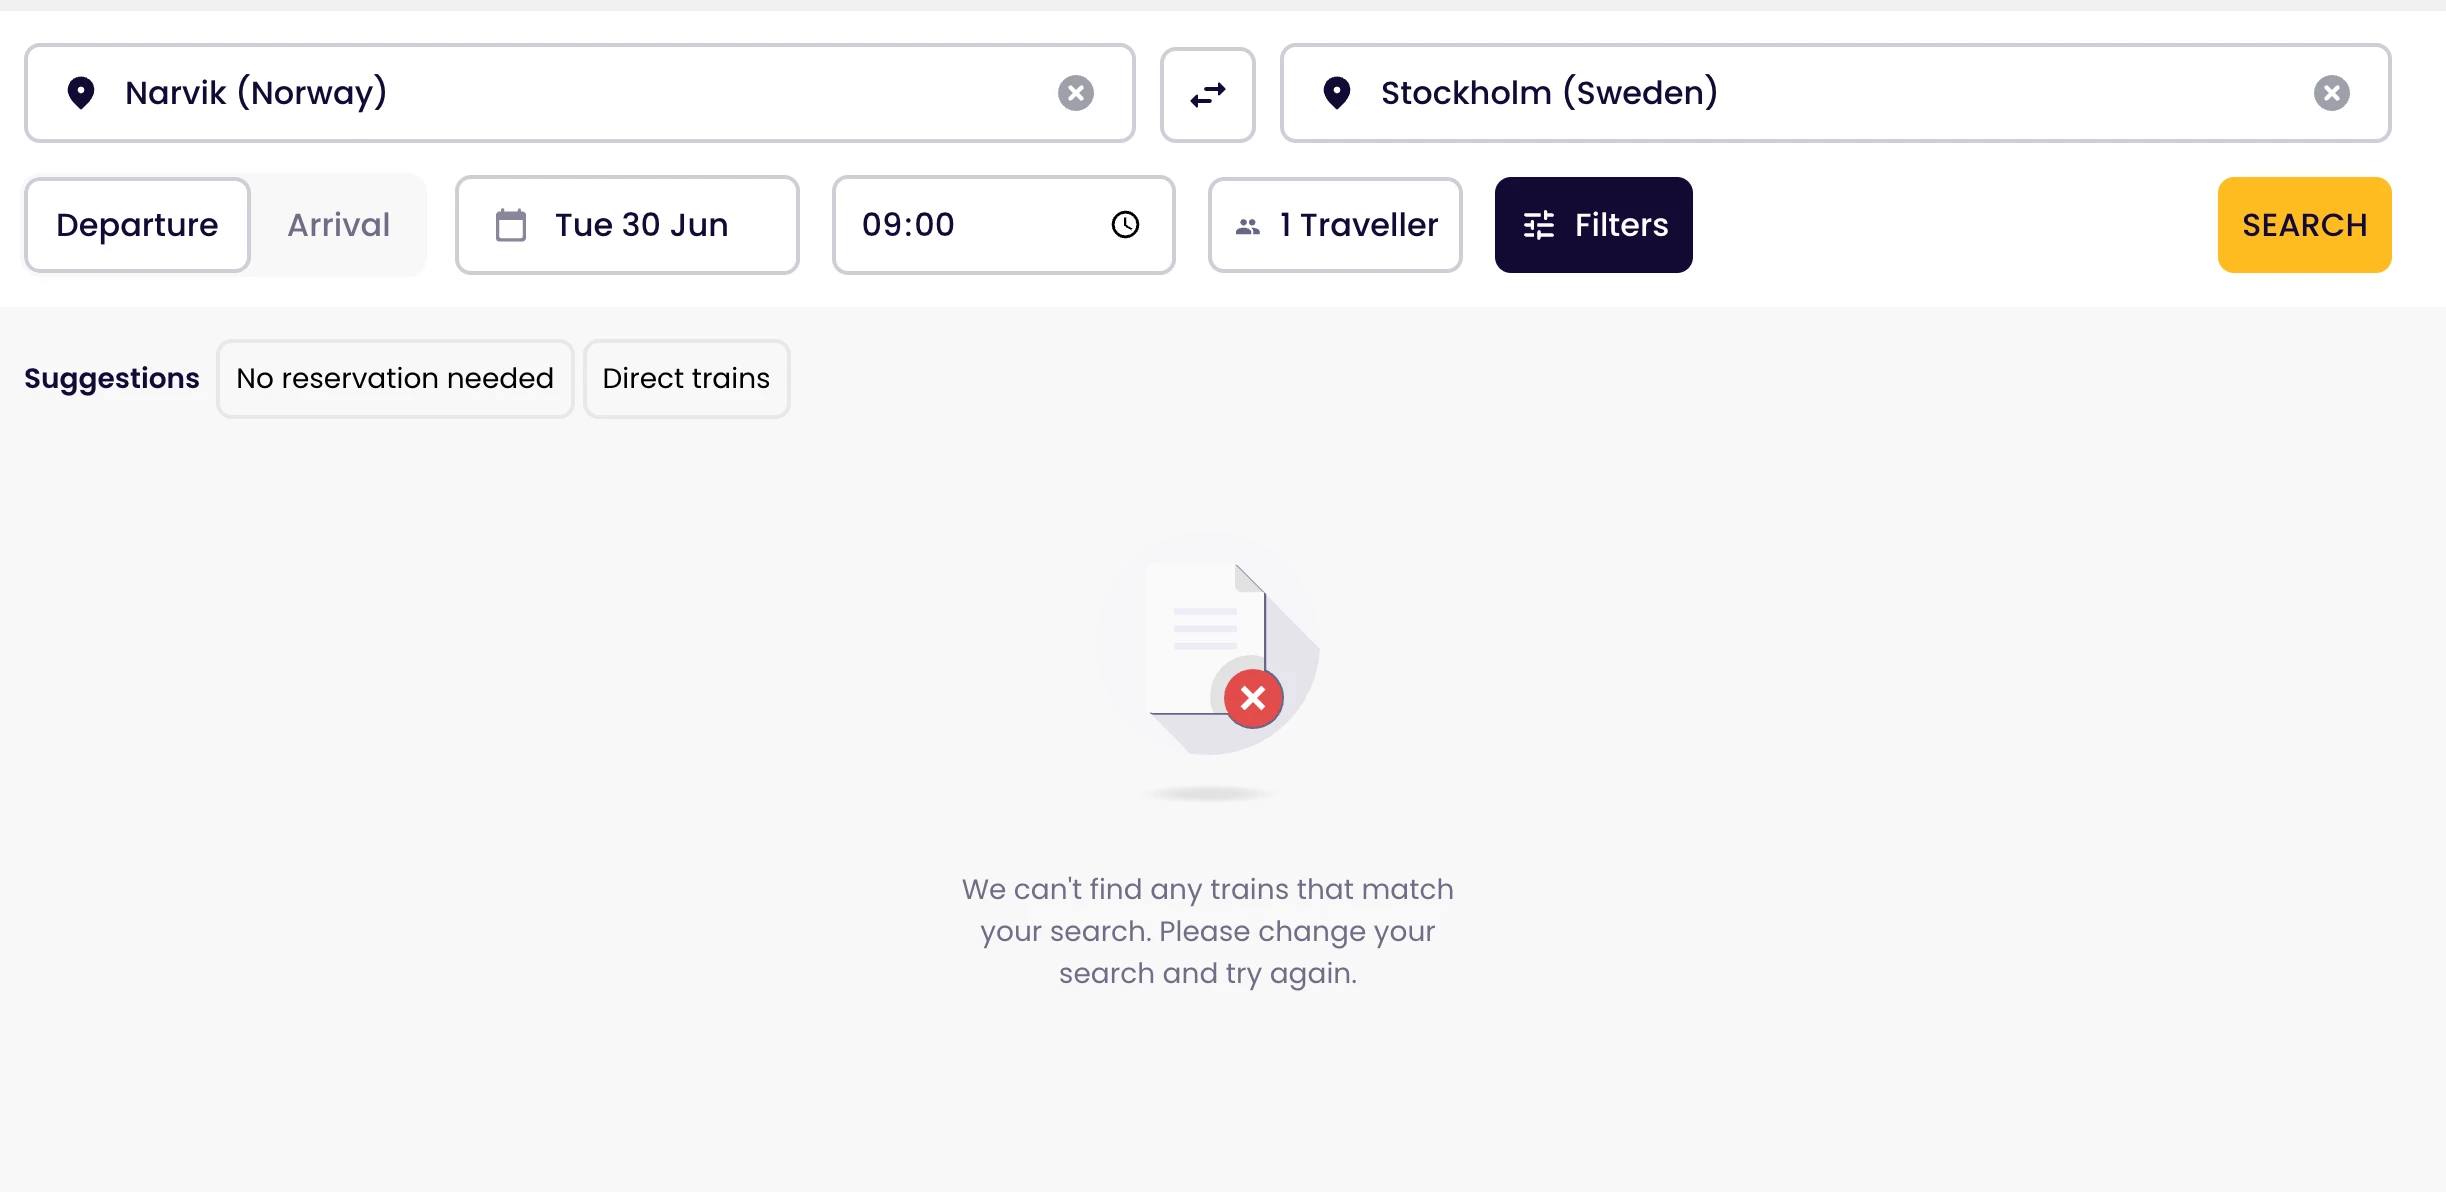
Task: Click the travellers people icon
Action: tap(1247, 226)
